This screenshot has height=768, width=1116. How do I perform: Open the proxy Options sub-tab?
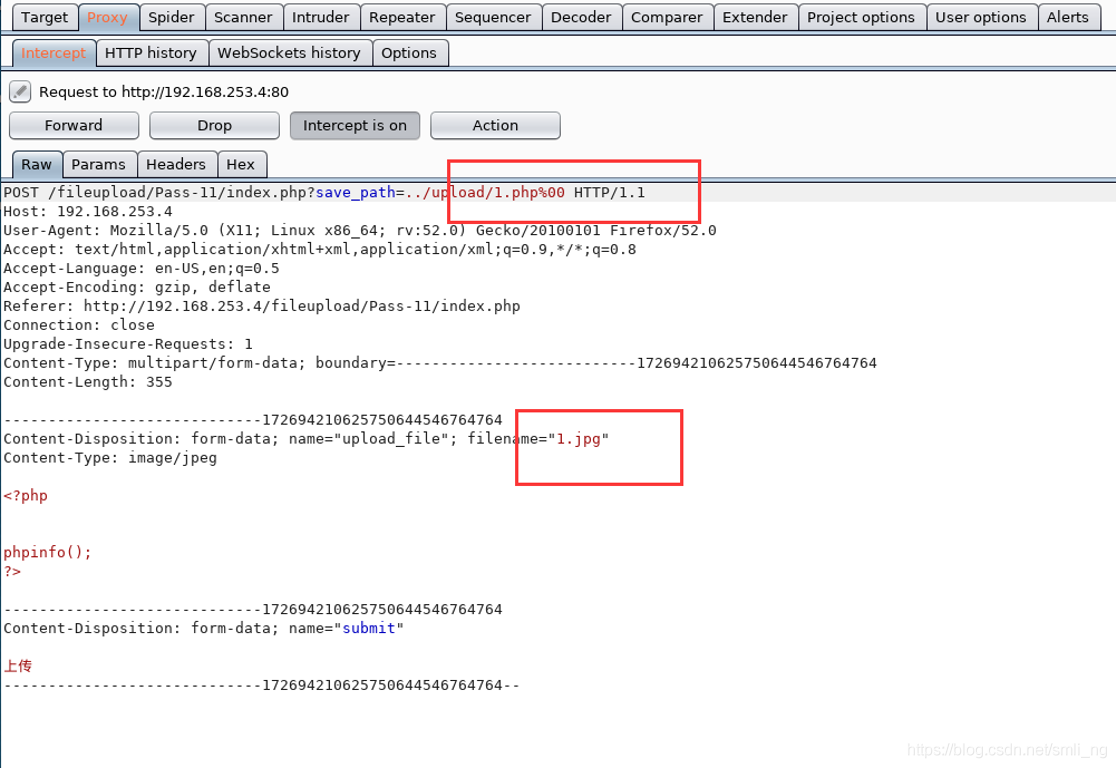(x=409, y=53)
